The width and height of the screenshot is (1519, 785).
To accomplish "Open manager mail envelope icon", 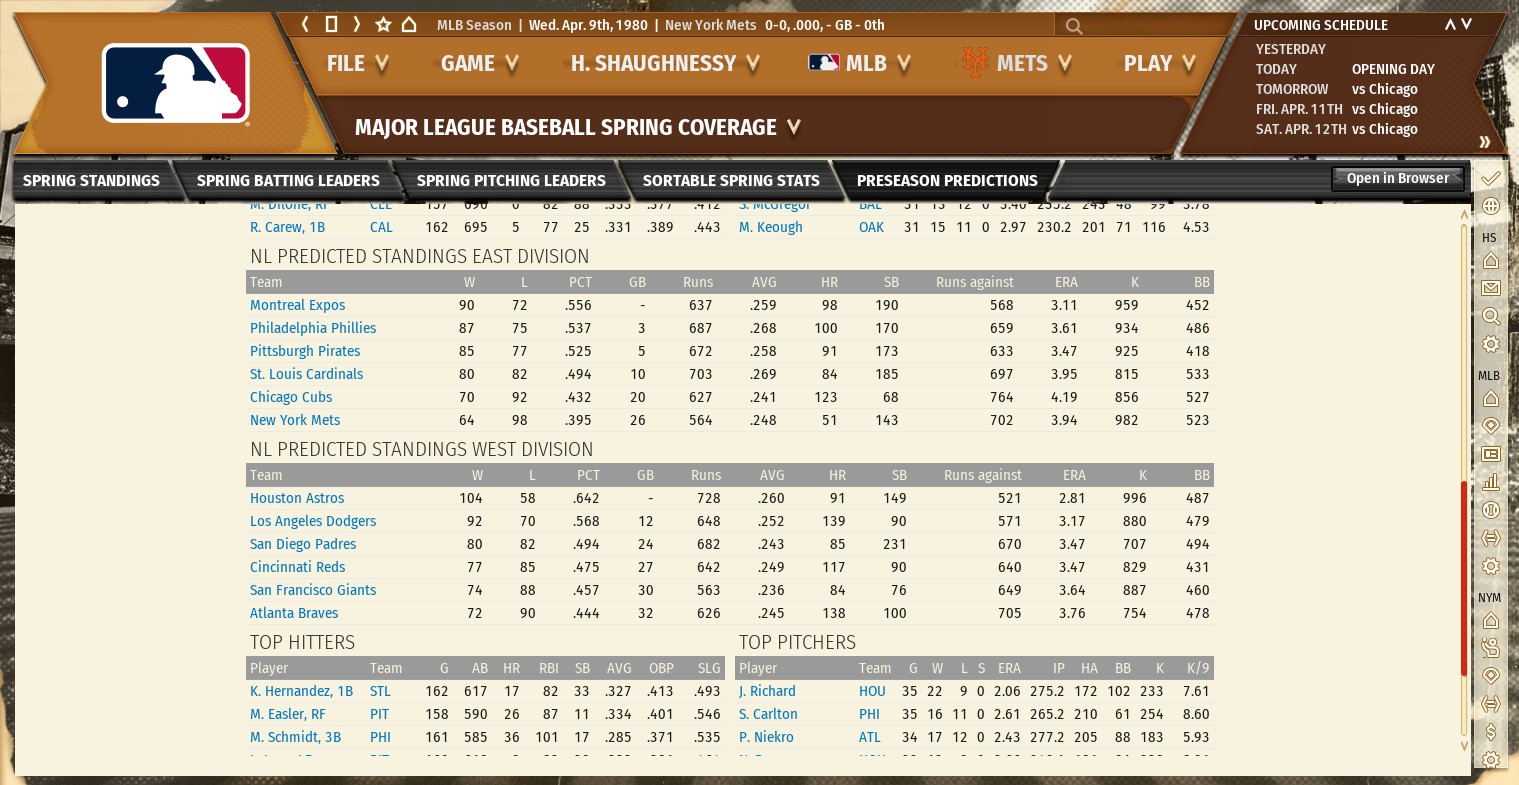I will (1490, 288).
